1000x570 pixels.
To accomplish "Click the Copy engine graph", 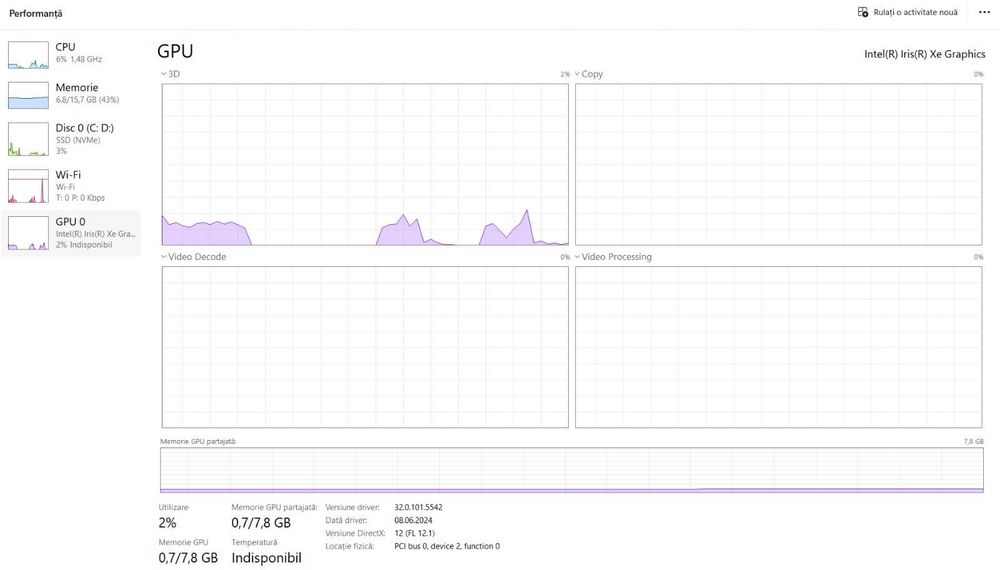I will (779, 164).
